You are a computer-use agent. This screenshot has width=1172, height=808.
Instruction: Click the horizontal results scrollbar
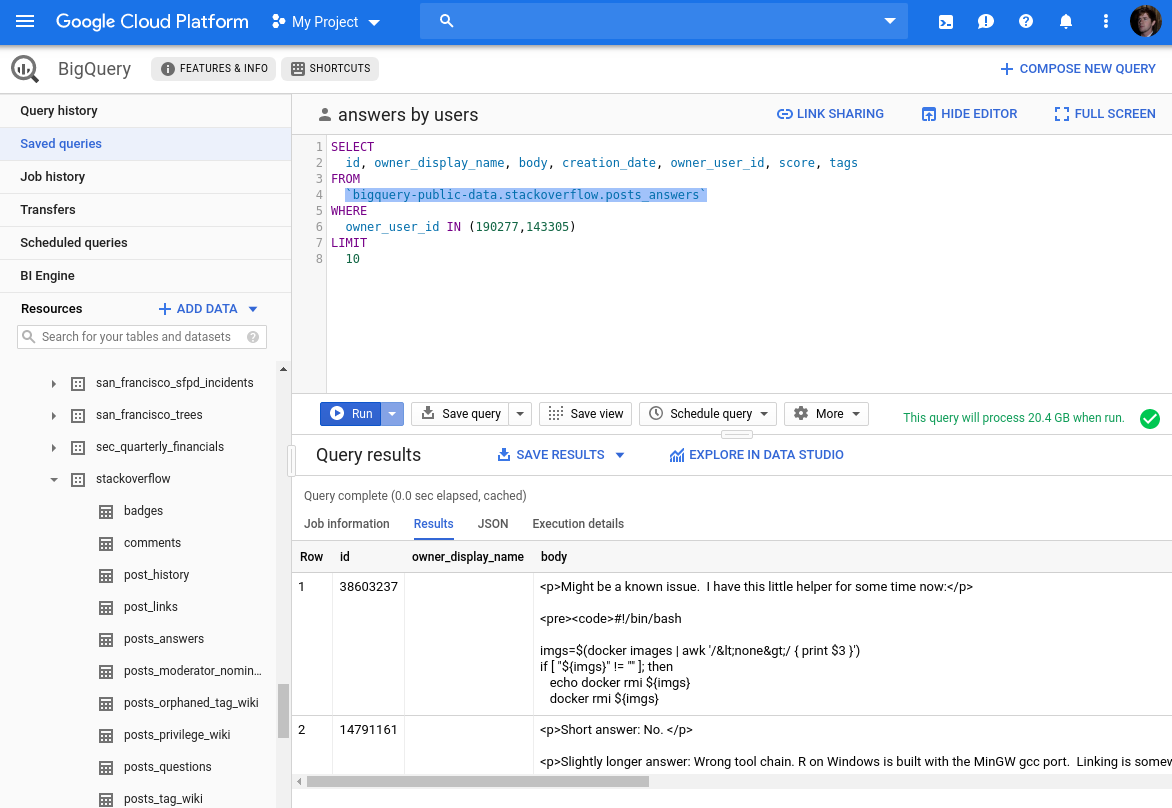pos(478,781)
